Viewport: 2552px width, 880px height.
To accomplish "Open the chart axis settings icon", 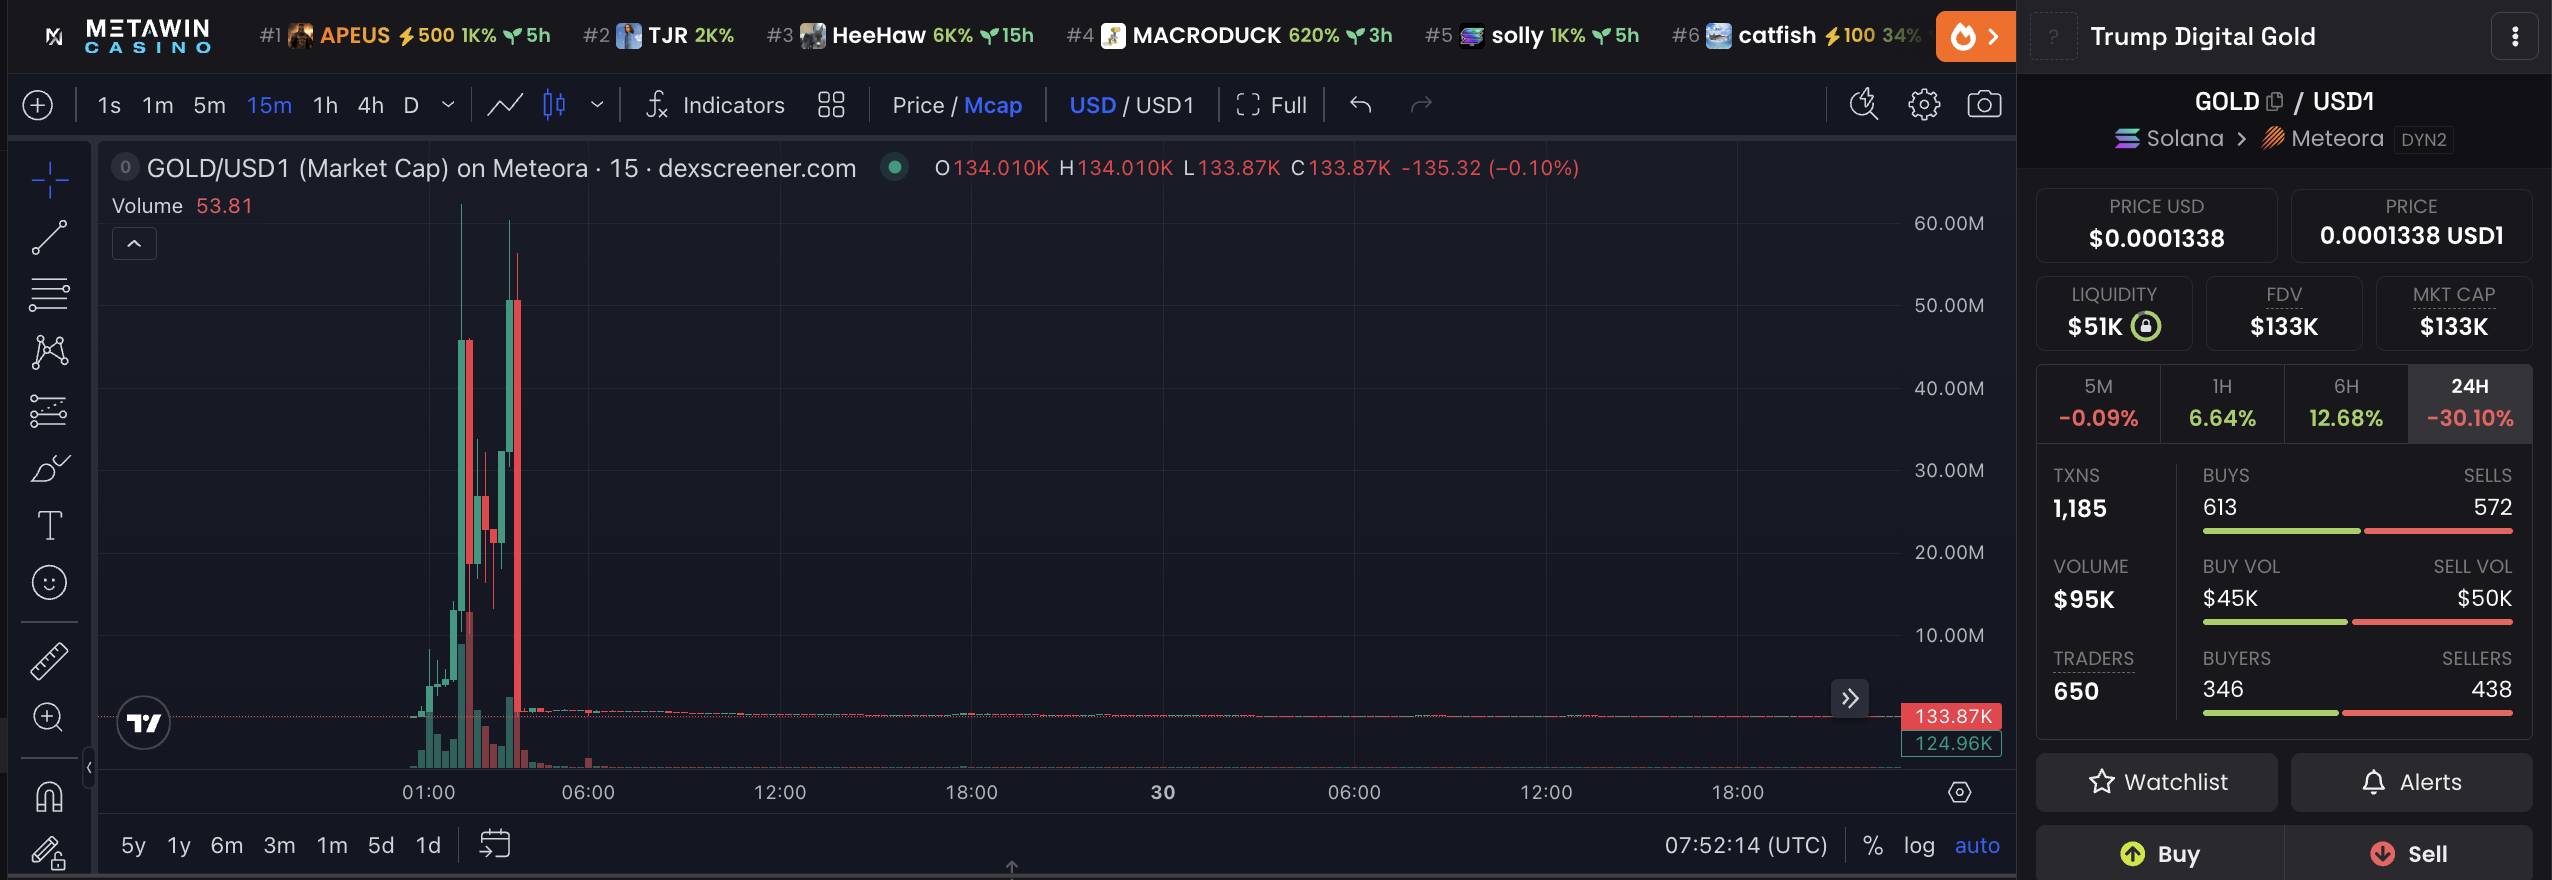I will [x=1960, y=793].
